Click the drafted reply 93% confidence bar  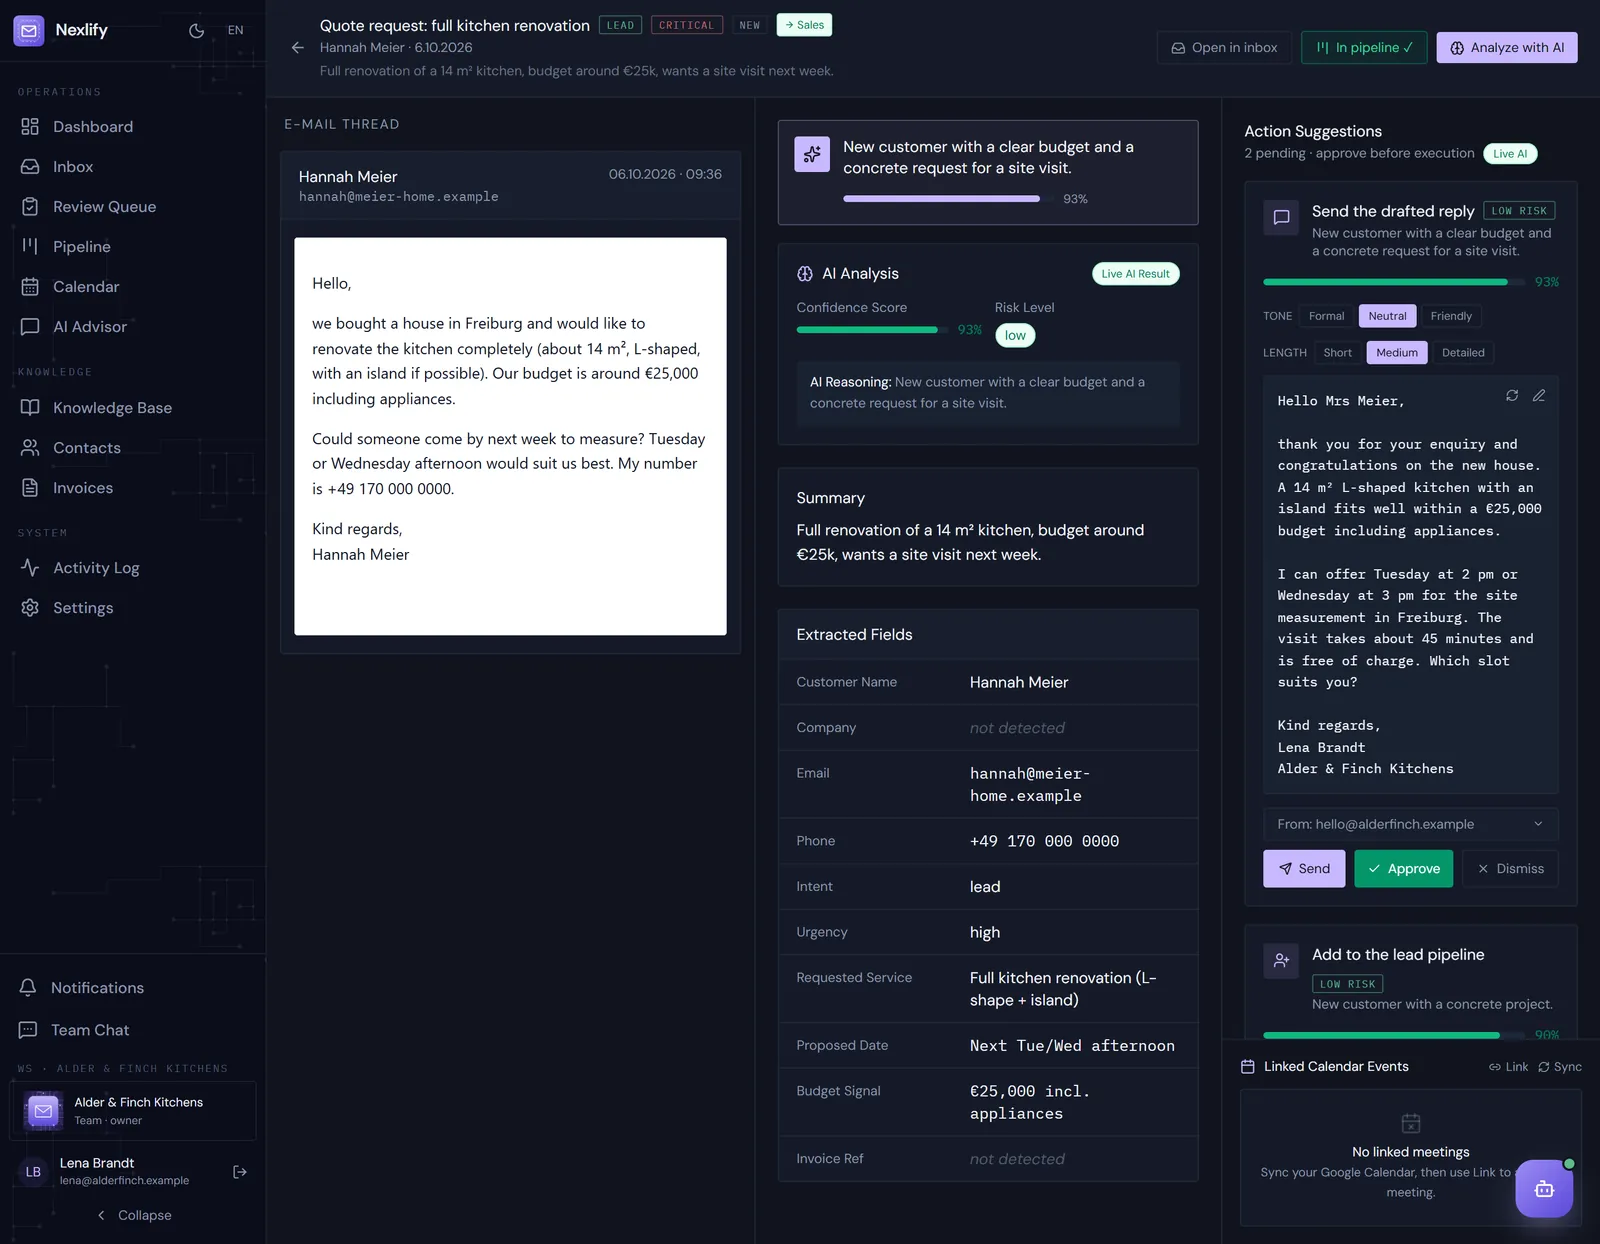pos(1395,282)
